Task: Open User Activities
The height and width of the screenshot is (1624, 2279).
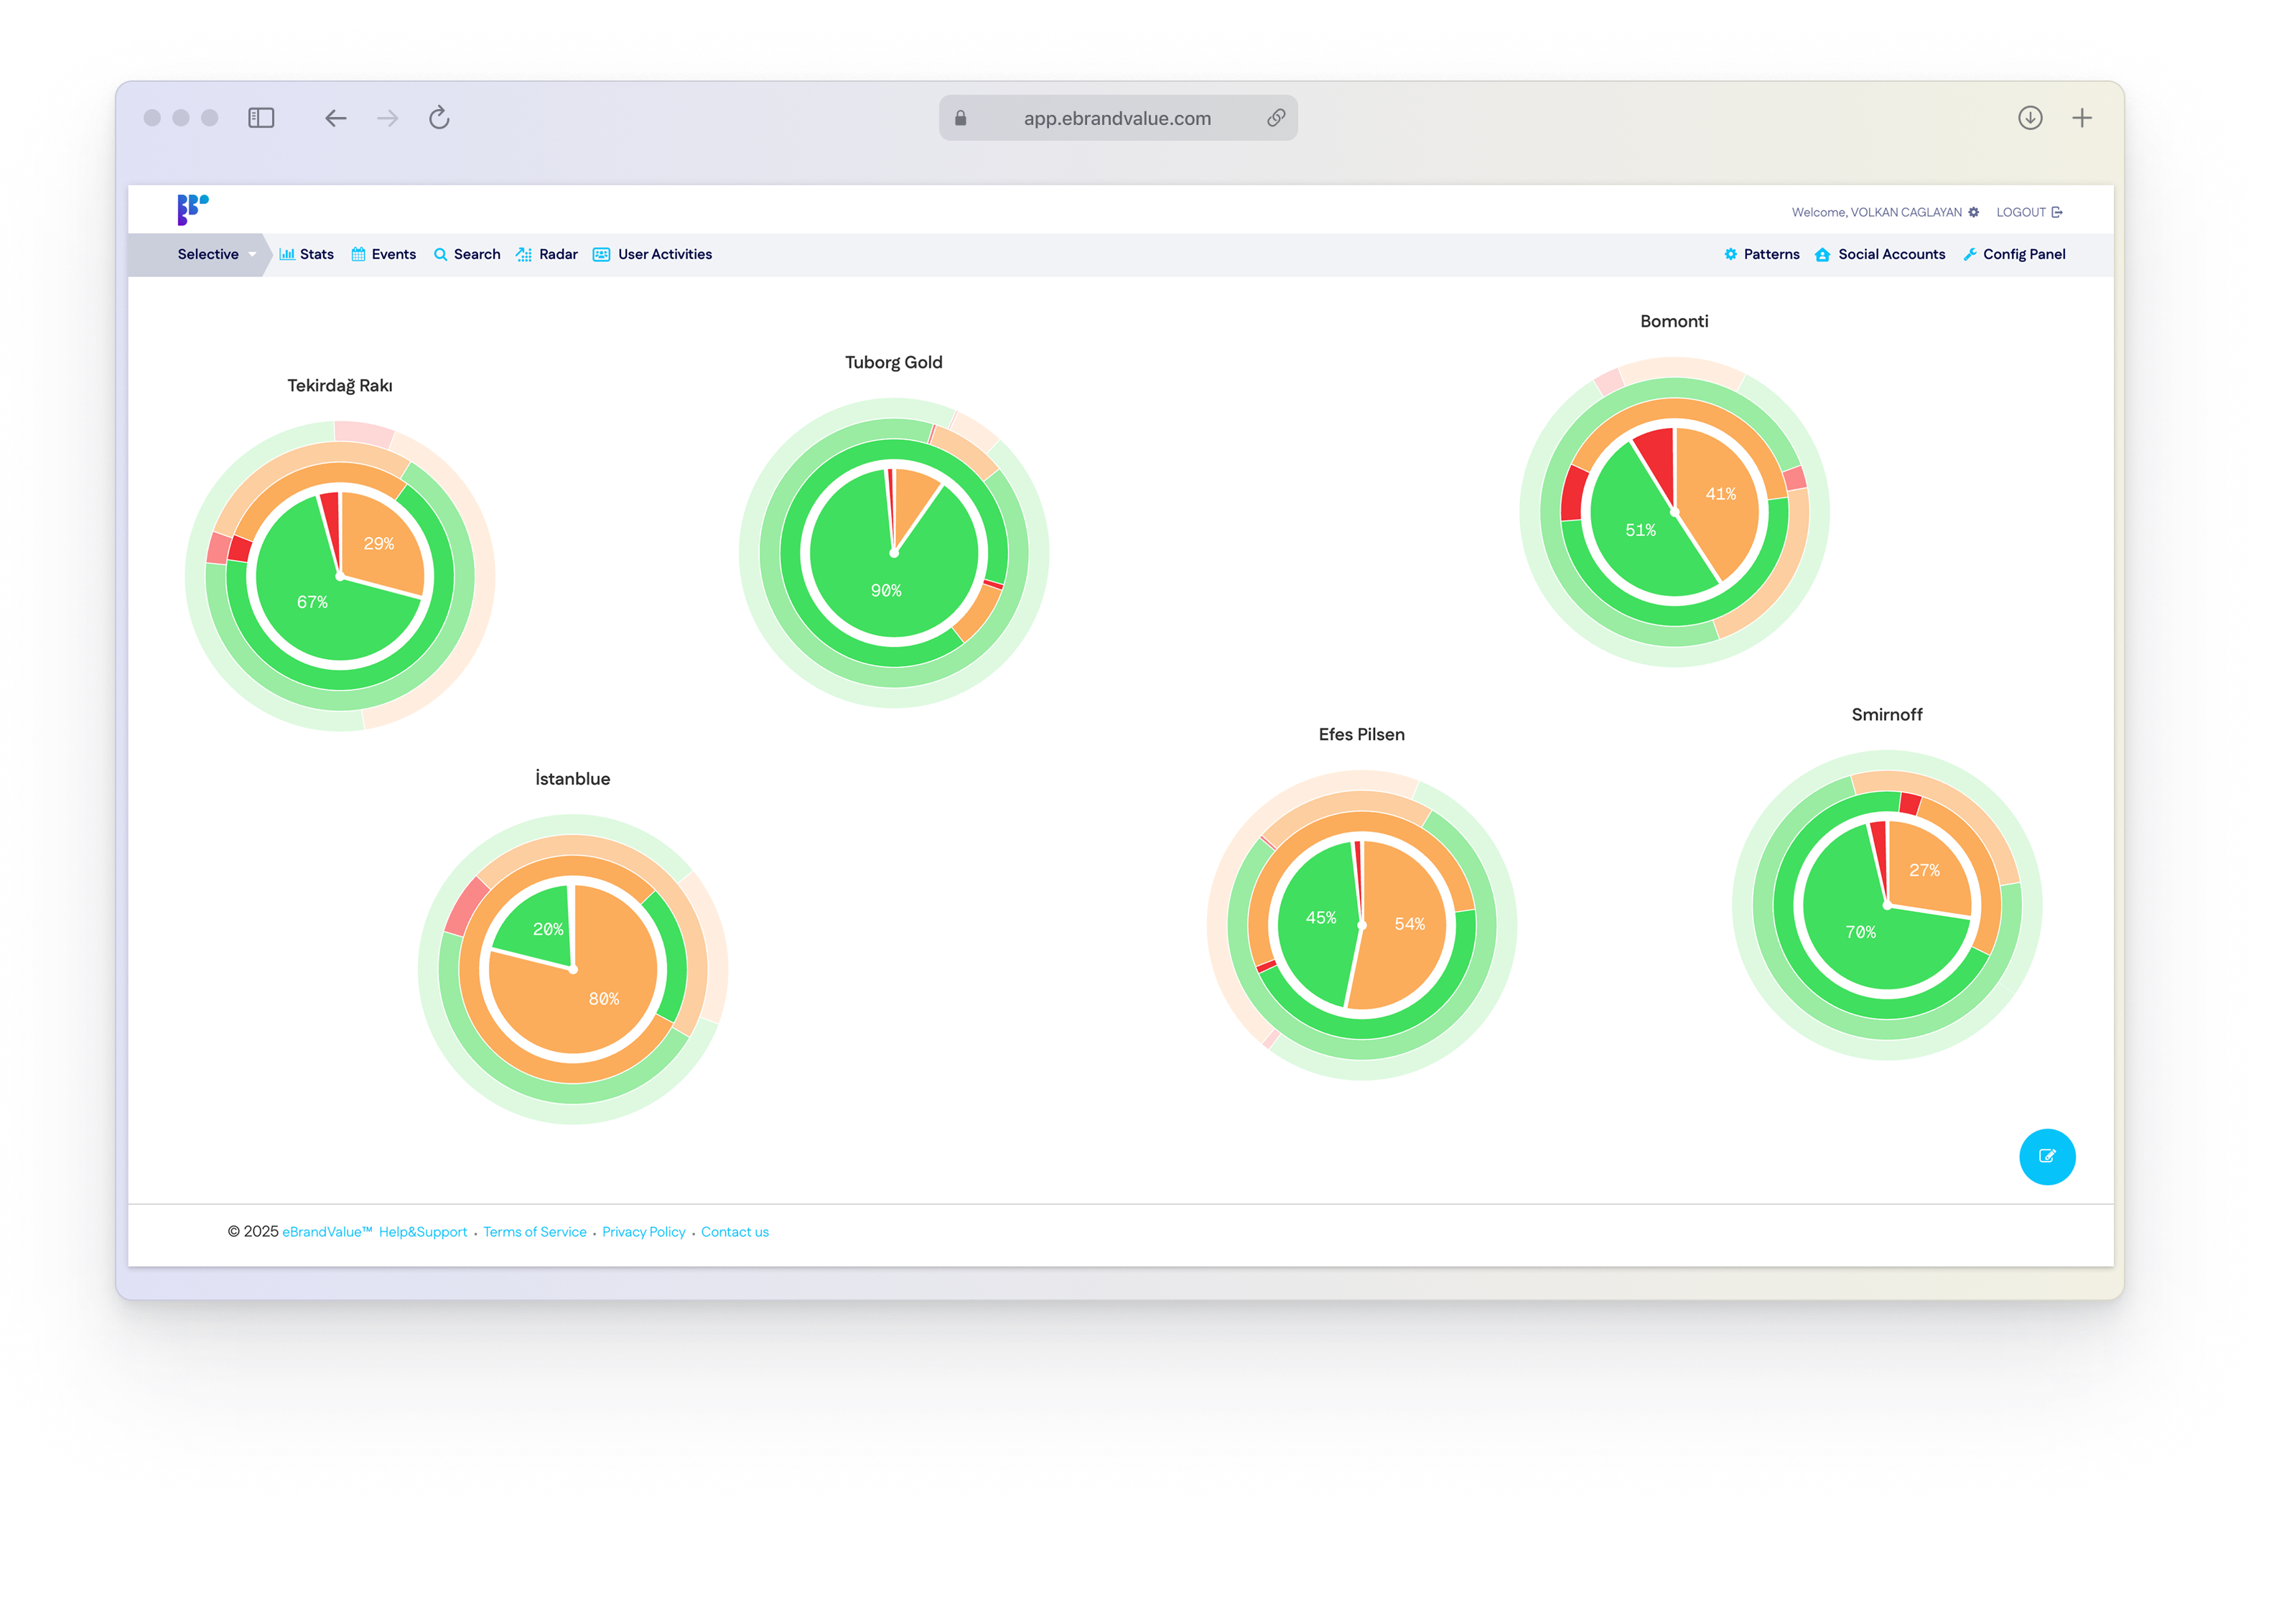Action: click(600, 254)
